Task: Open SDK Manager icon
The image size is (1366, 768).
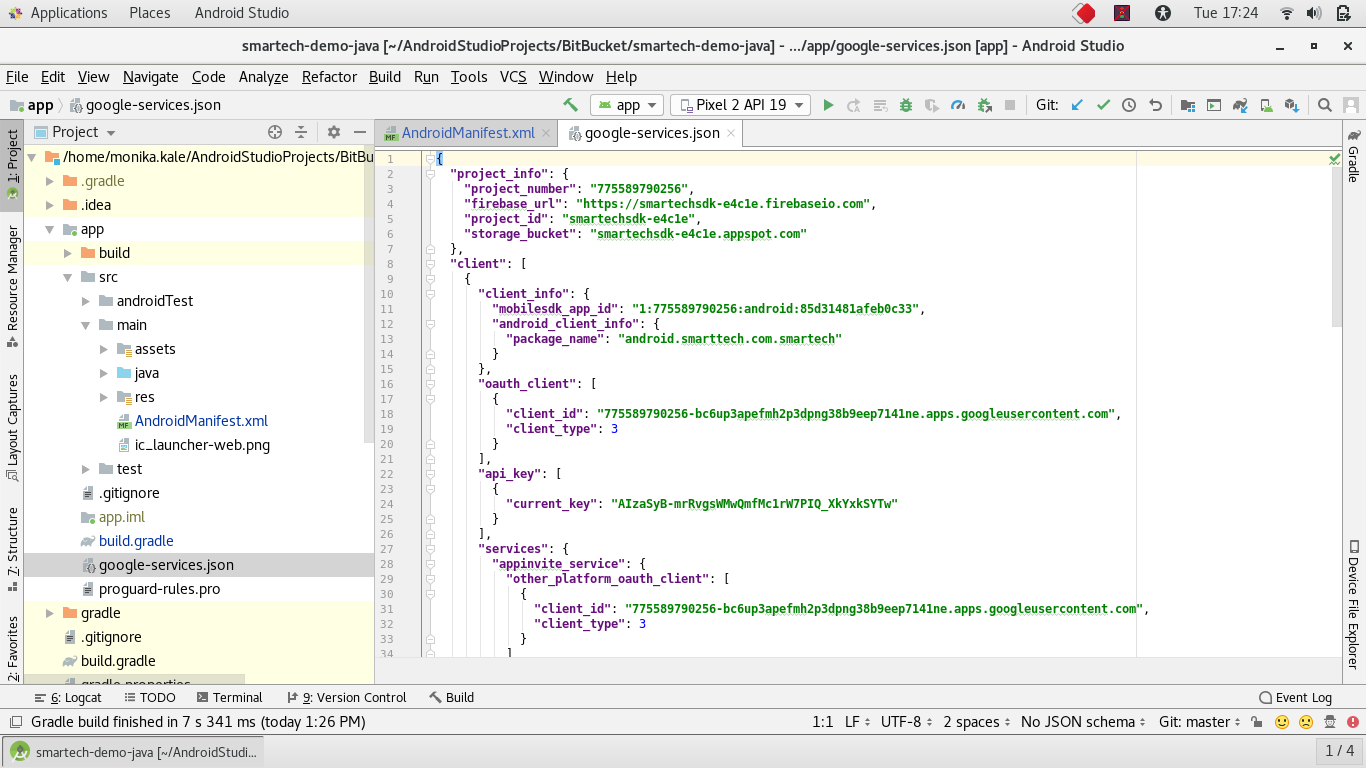Action: 1292,104
